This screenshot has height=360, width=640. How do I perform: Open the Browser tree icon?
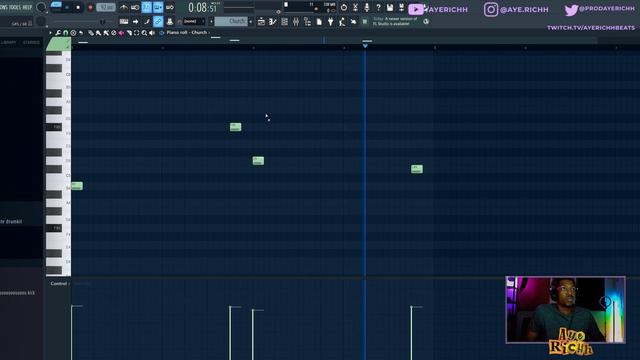307,22
